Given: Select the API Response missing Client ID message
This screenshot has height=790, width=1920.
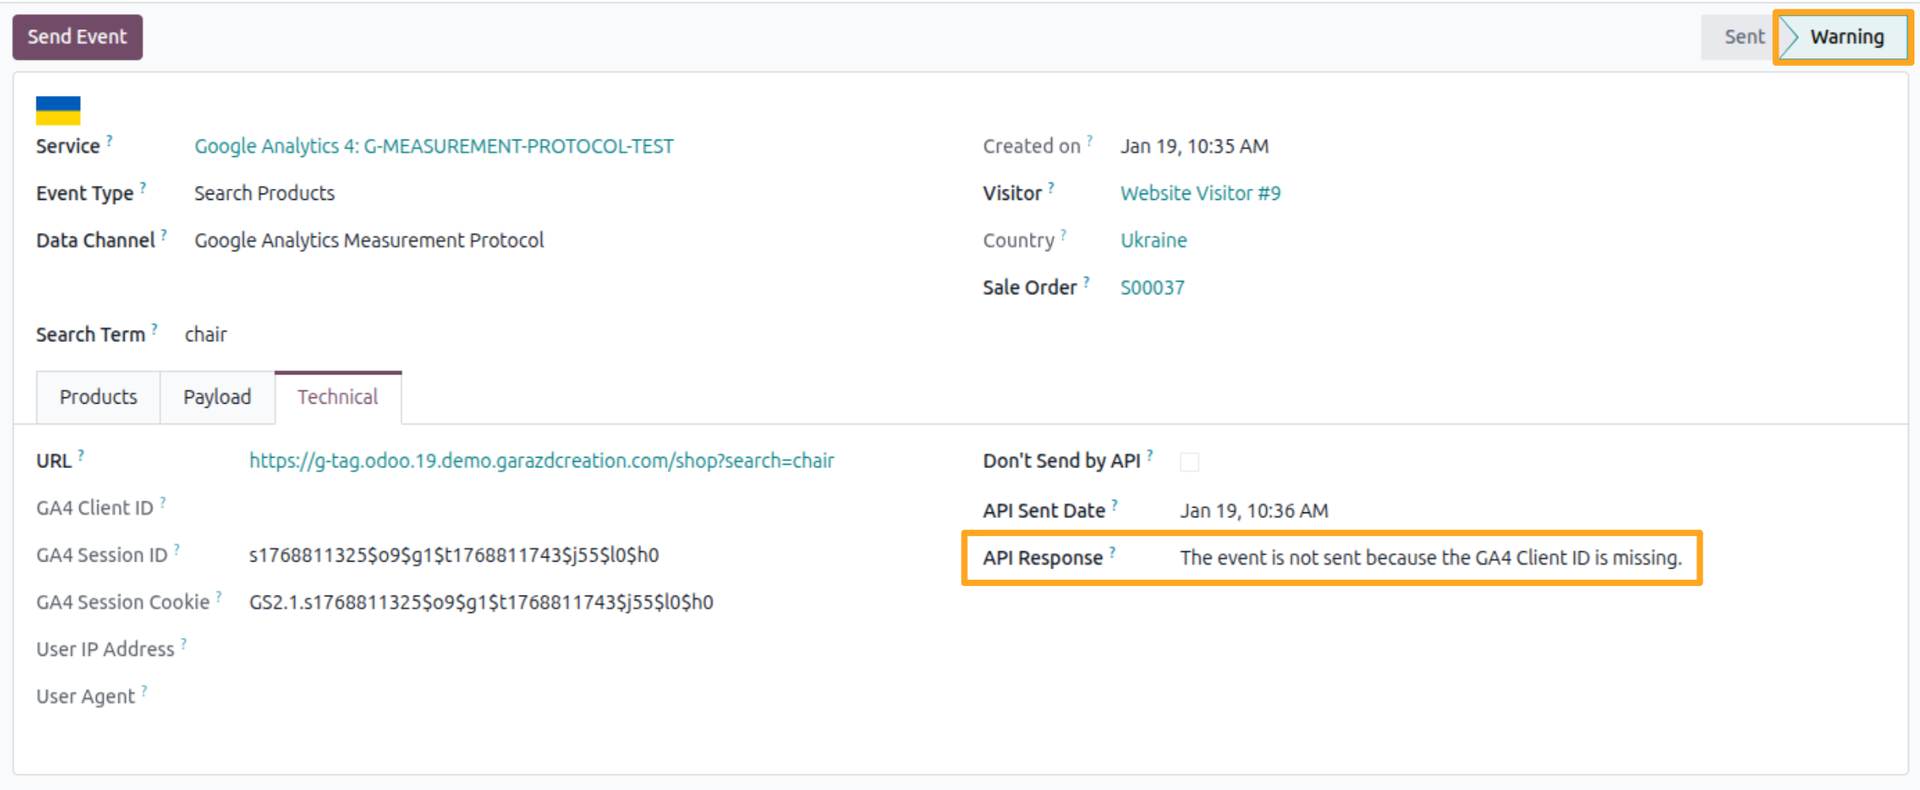Looking at the screenshot, I should (1431, 558).
